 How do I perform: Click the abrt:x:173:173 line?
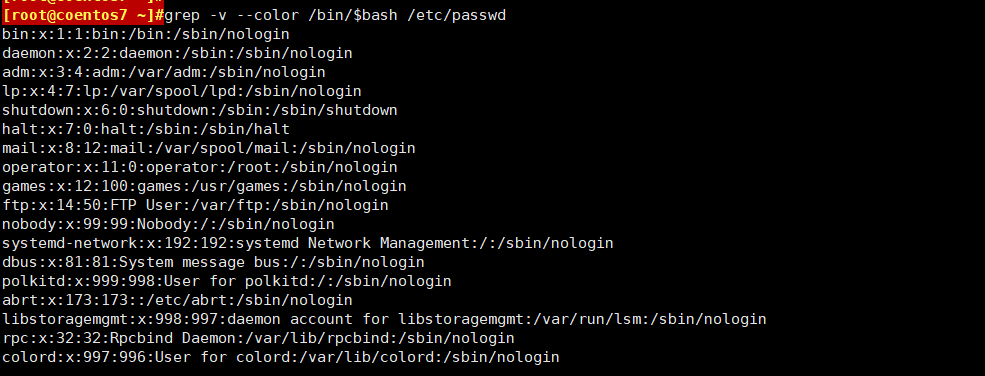click(x=177, y=300)
